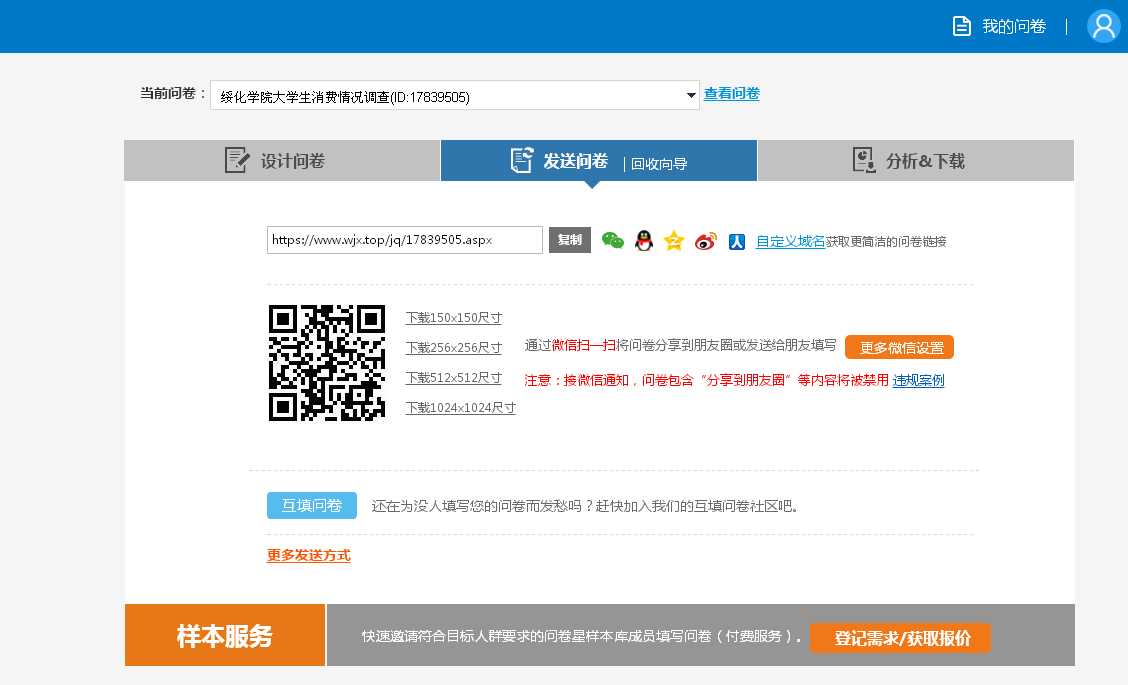Open the 我的问卷 link
Image resolution: width=1128 pixels, height=685 pixels.
1014,27
